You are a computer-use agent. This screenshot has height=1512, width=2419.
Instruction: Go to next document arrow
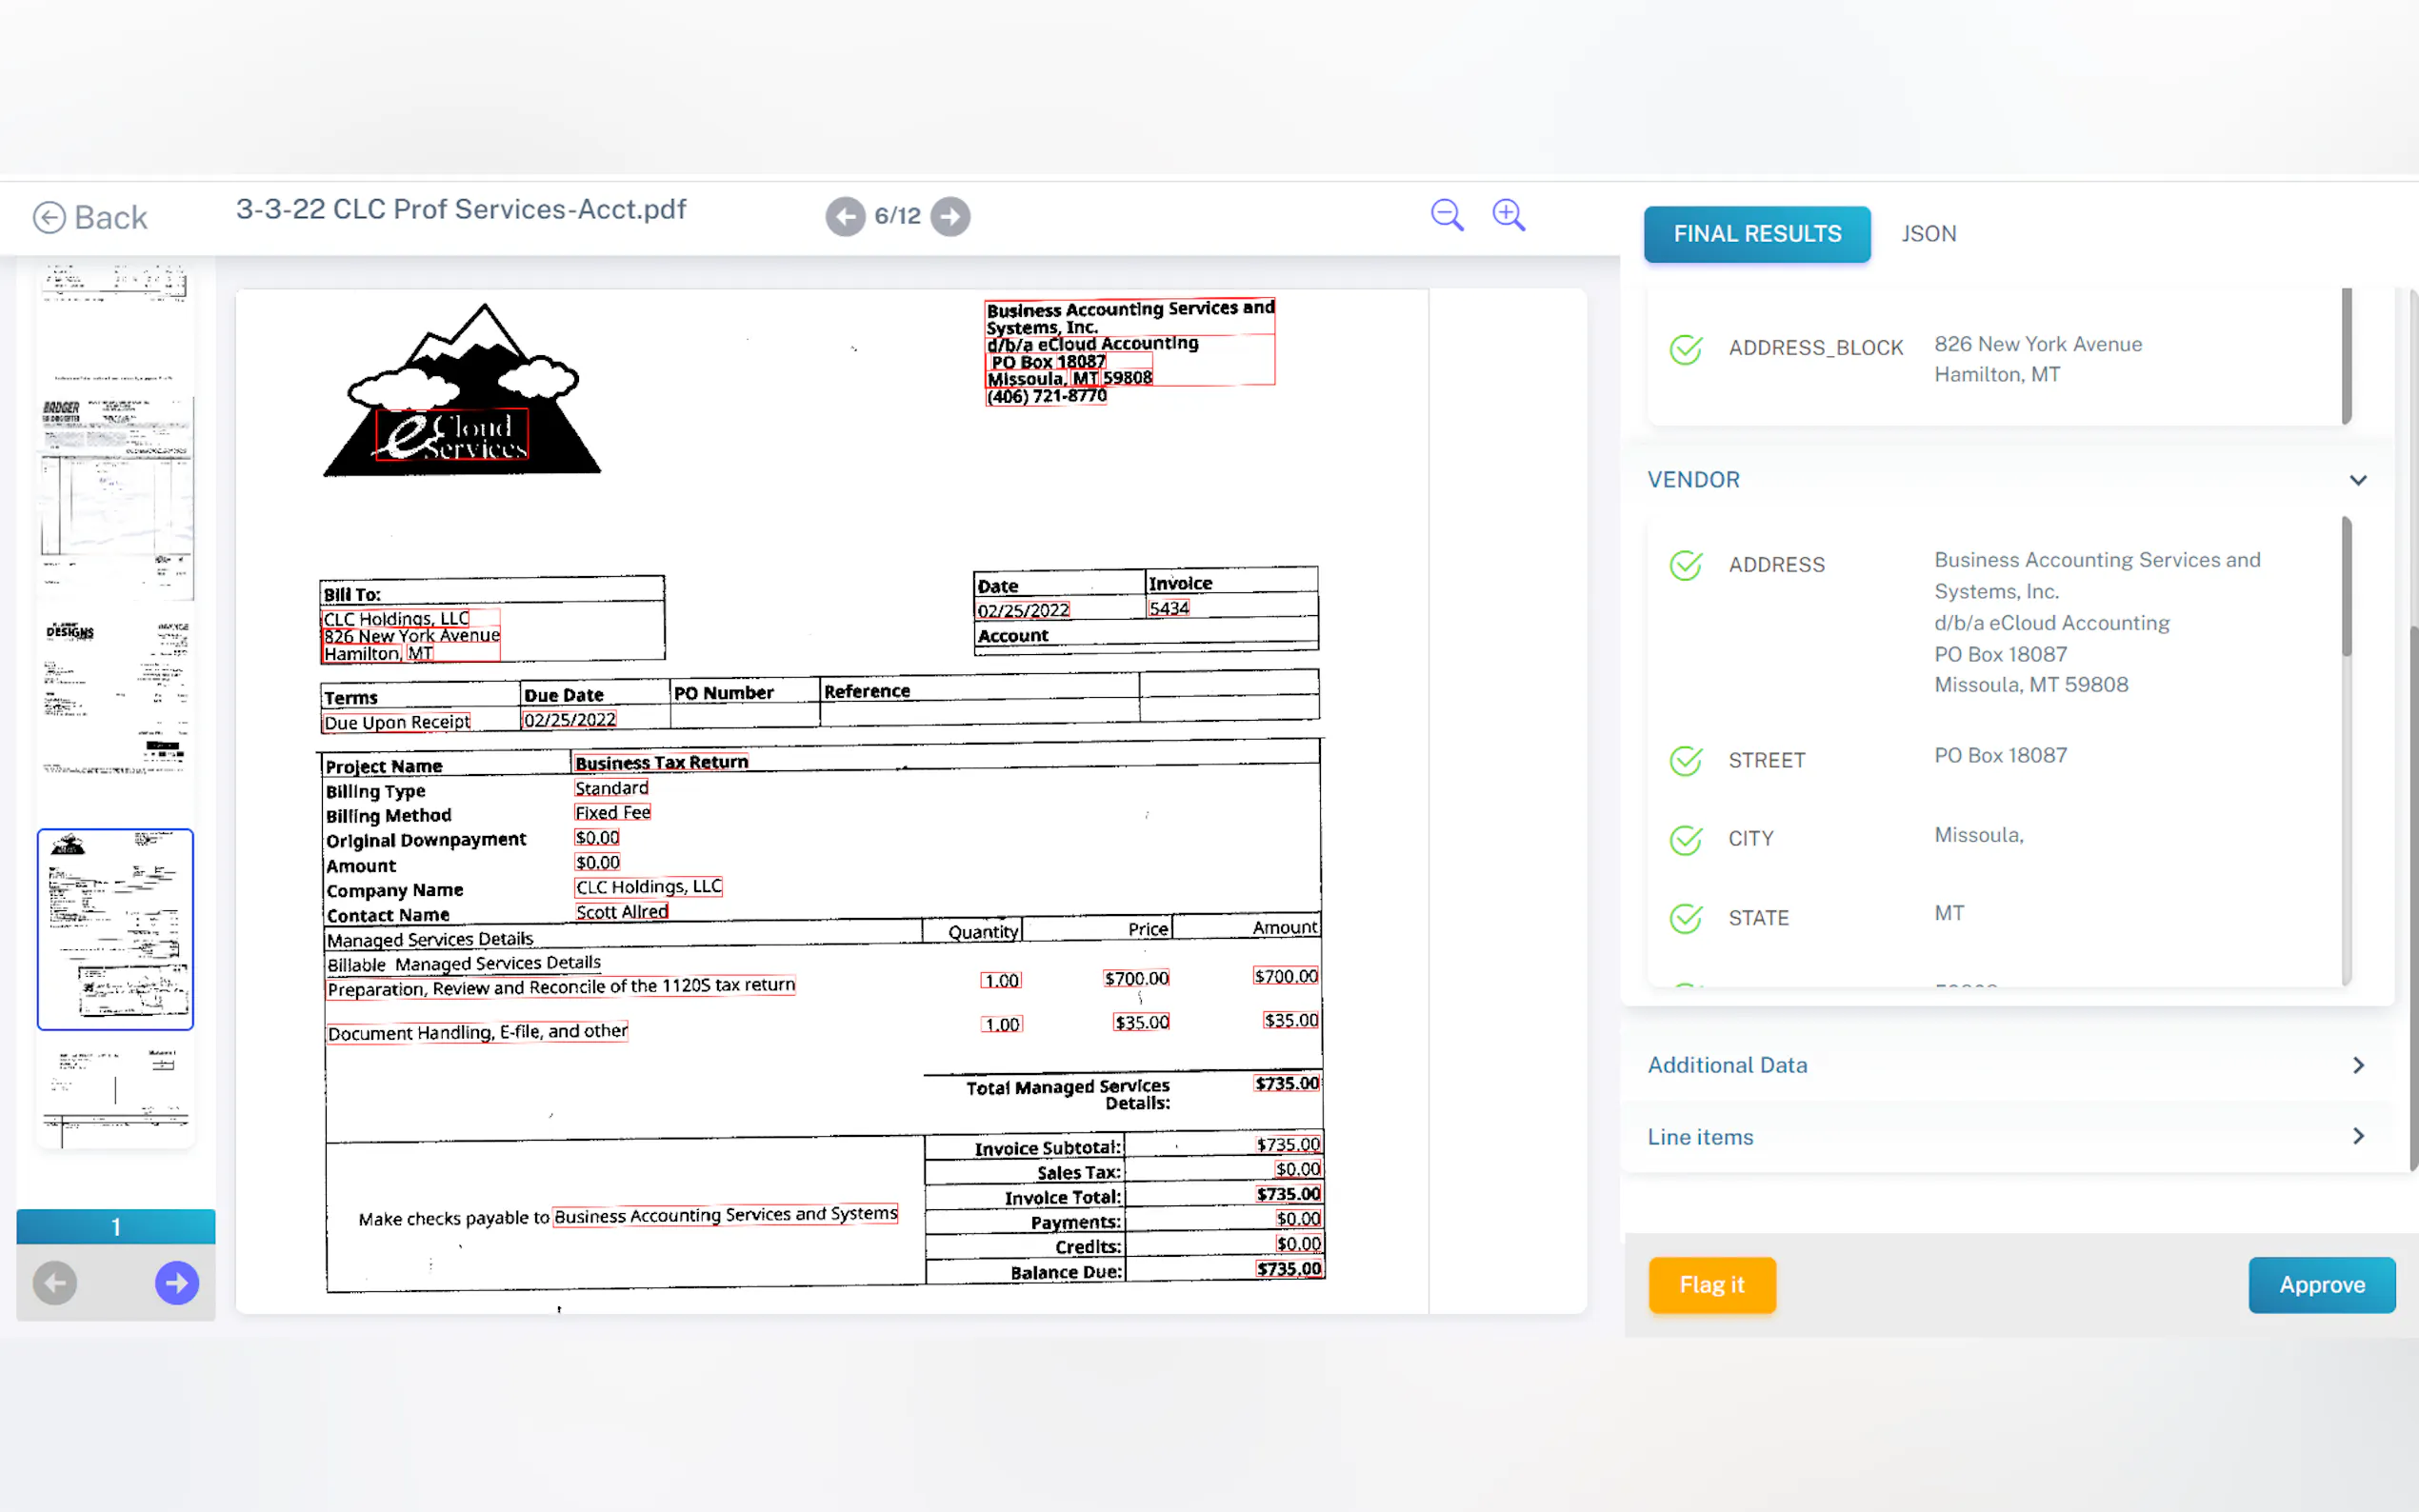point(950,216)
